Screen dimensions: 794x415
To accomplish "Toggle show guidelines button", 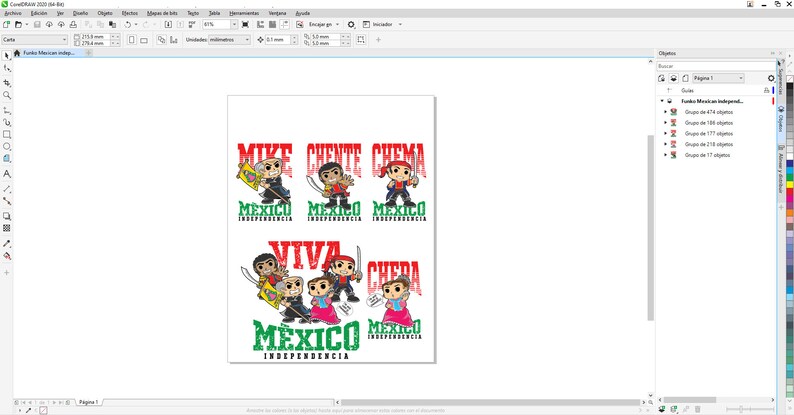I will [x=285, y=24].
